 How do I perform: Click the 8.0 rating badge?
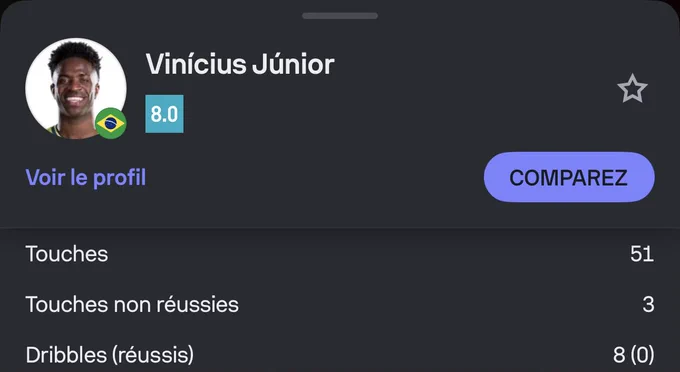click(164, 114)
